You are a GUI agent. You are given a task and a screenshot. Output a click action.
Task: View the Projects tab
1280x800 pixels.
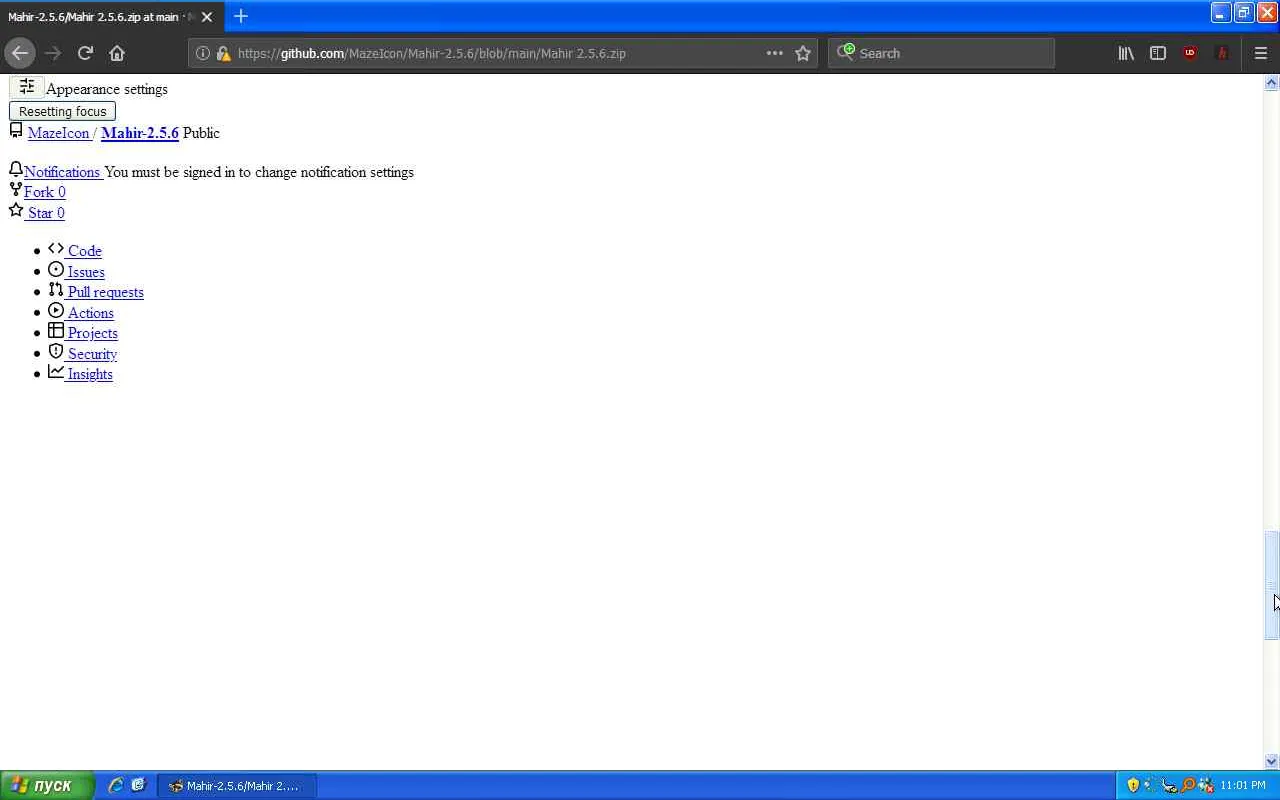click(92, 333)
